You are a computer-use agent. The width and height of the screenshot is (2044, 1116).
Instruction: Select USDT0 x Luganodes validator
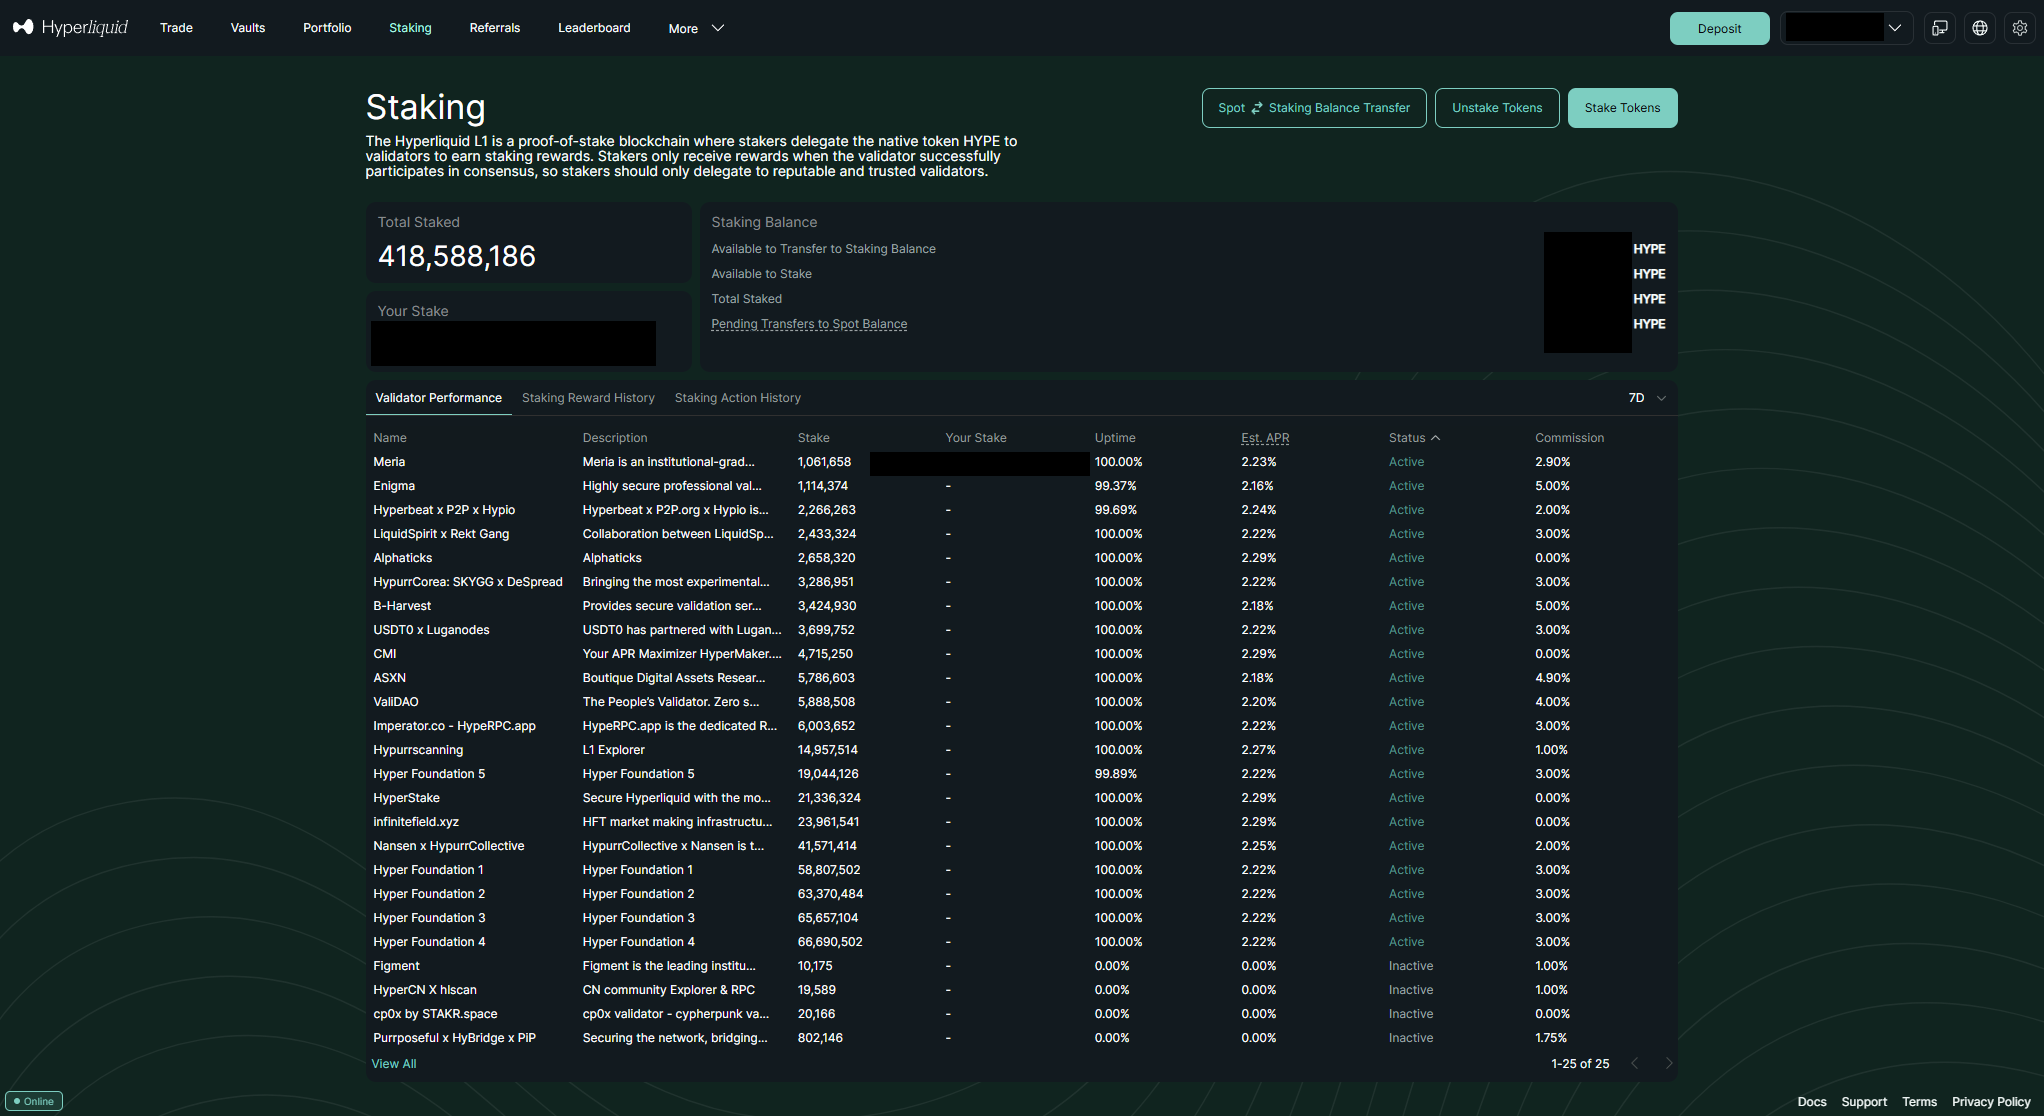(x=431, y=630)
